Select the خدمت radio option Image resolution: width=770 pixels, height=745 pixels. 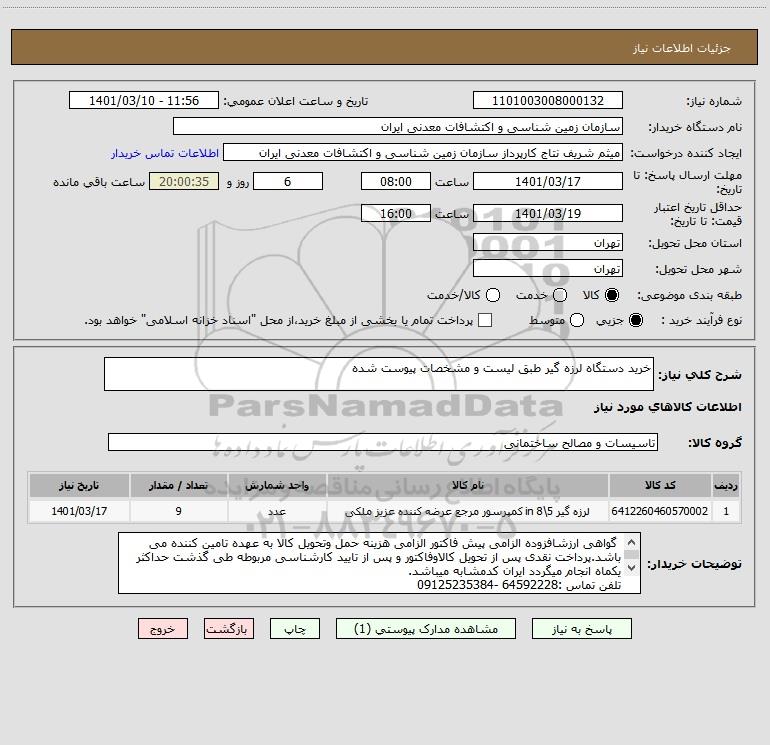[560, 295]
